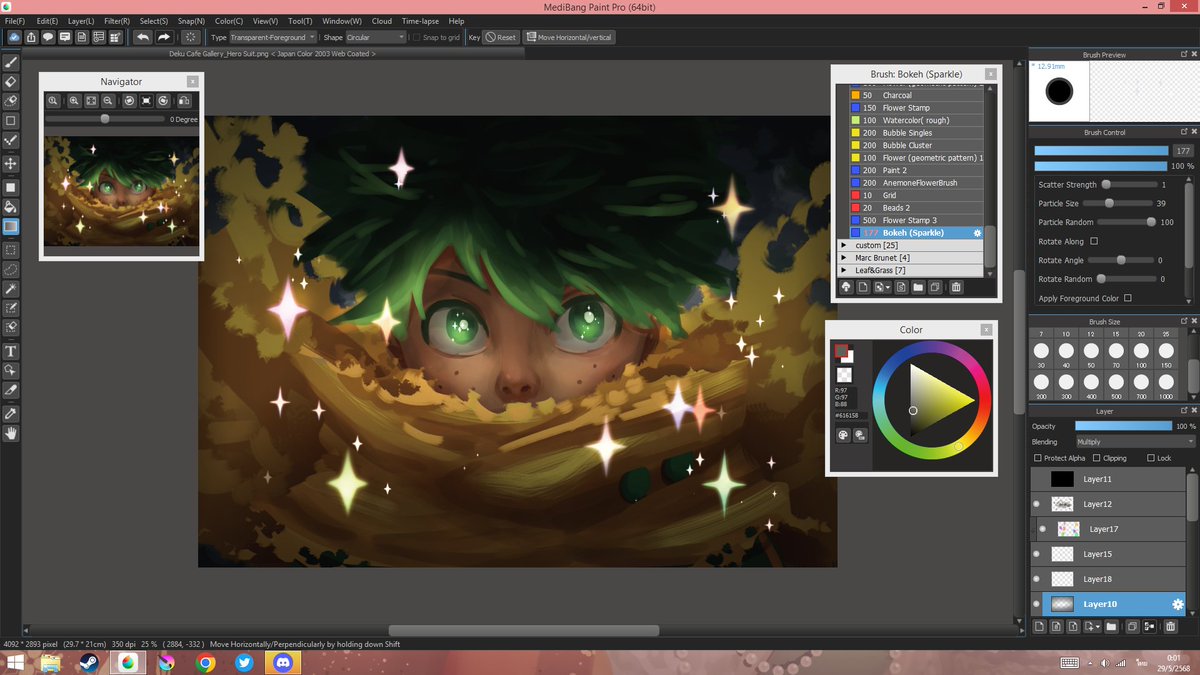Click the cloud save icon in toolbar
The width and height of the screenshot is (1200, 675).
click(14, 37)
